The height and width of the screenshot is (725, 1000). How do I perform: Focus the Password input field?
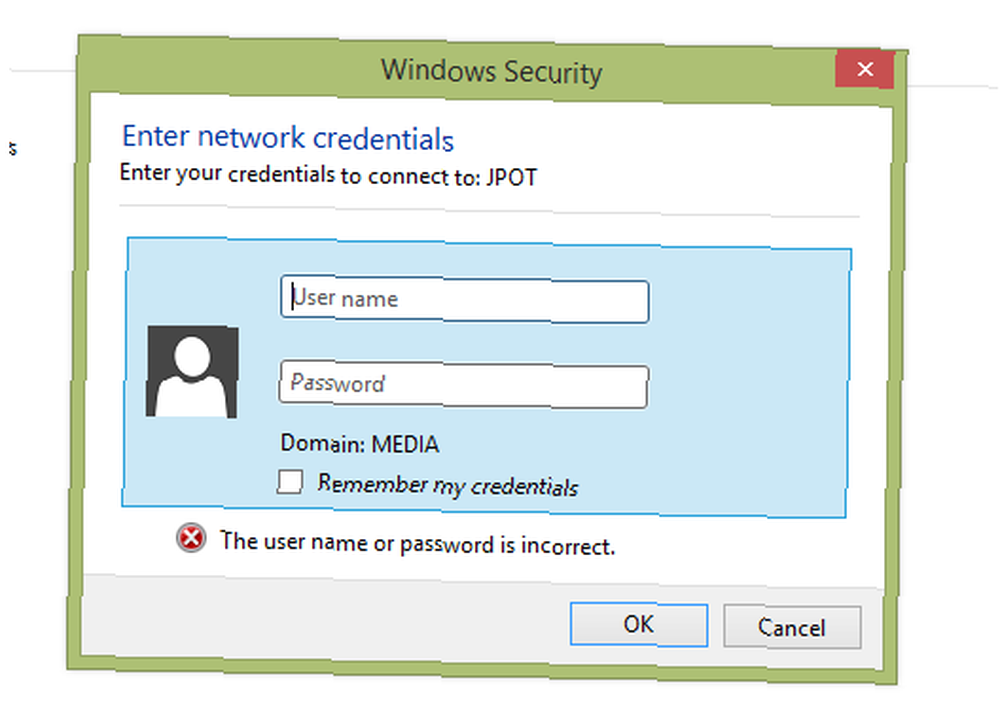[464, 384]
